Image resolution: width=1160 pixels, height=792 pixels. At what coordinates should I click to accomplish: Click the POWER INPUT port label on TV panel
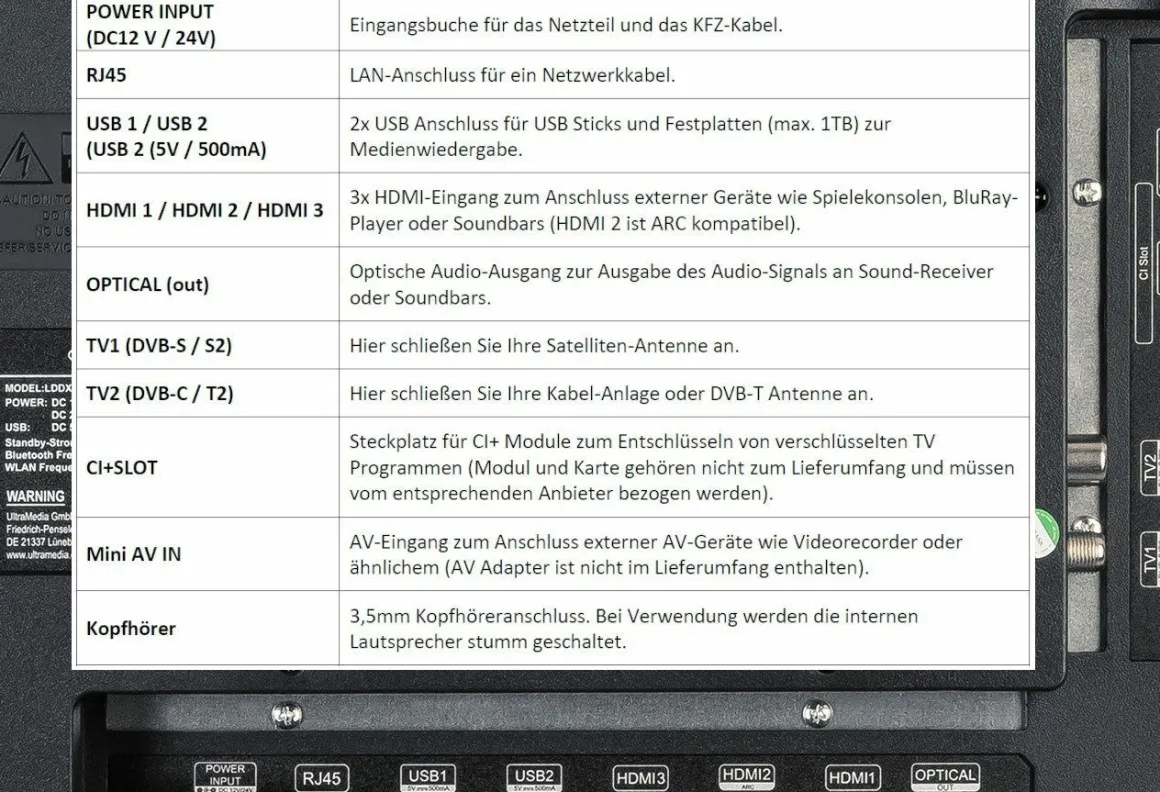[225, 776]
